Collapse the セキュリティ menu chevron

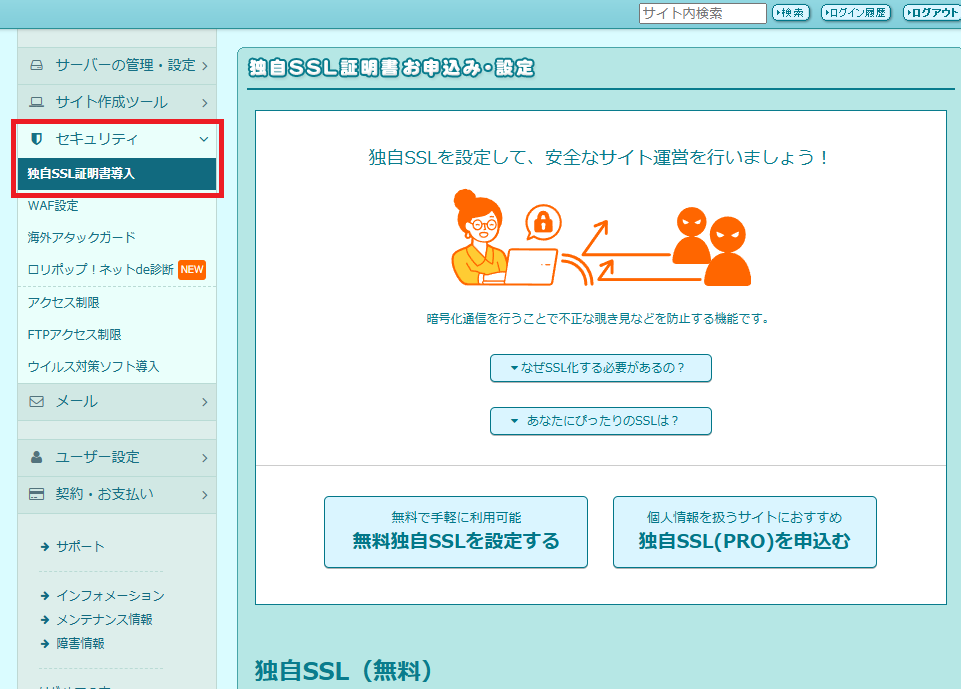[204, 139]
